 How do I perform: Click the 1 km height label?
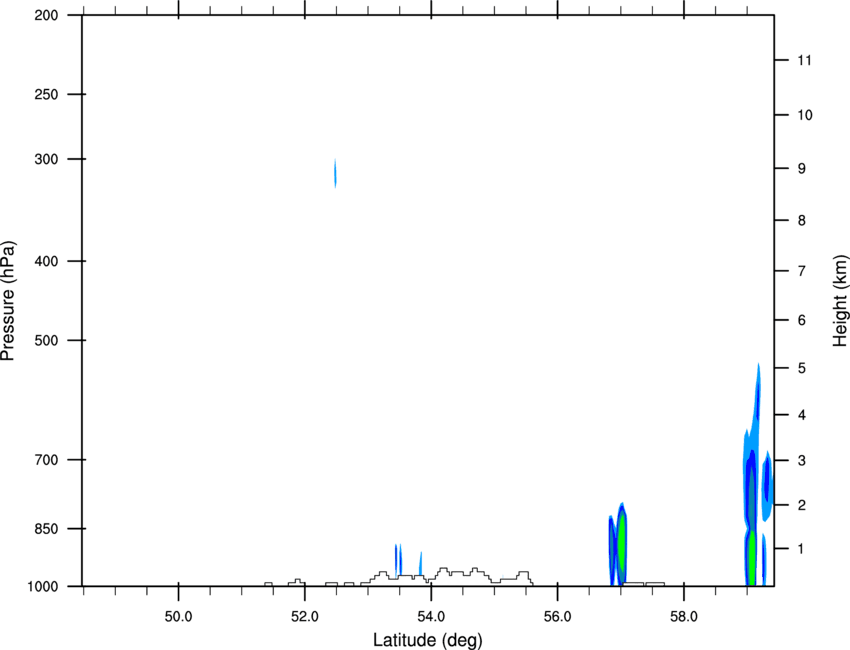click(x=802, y=549)
